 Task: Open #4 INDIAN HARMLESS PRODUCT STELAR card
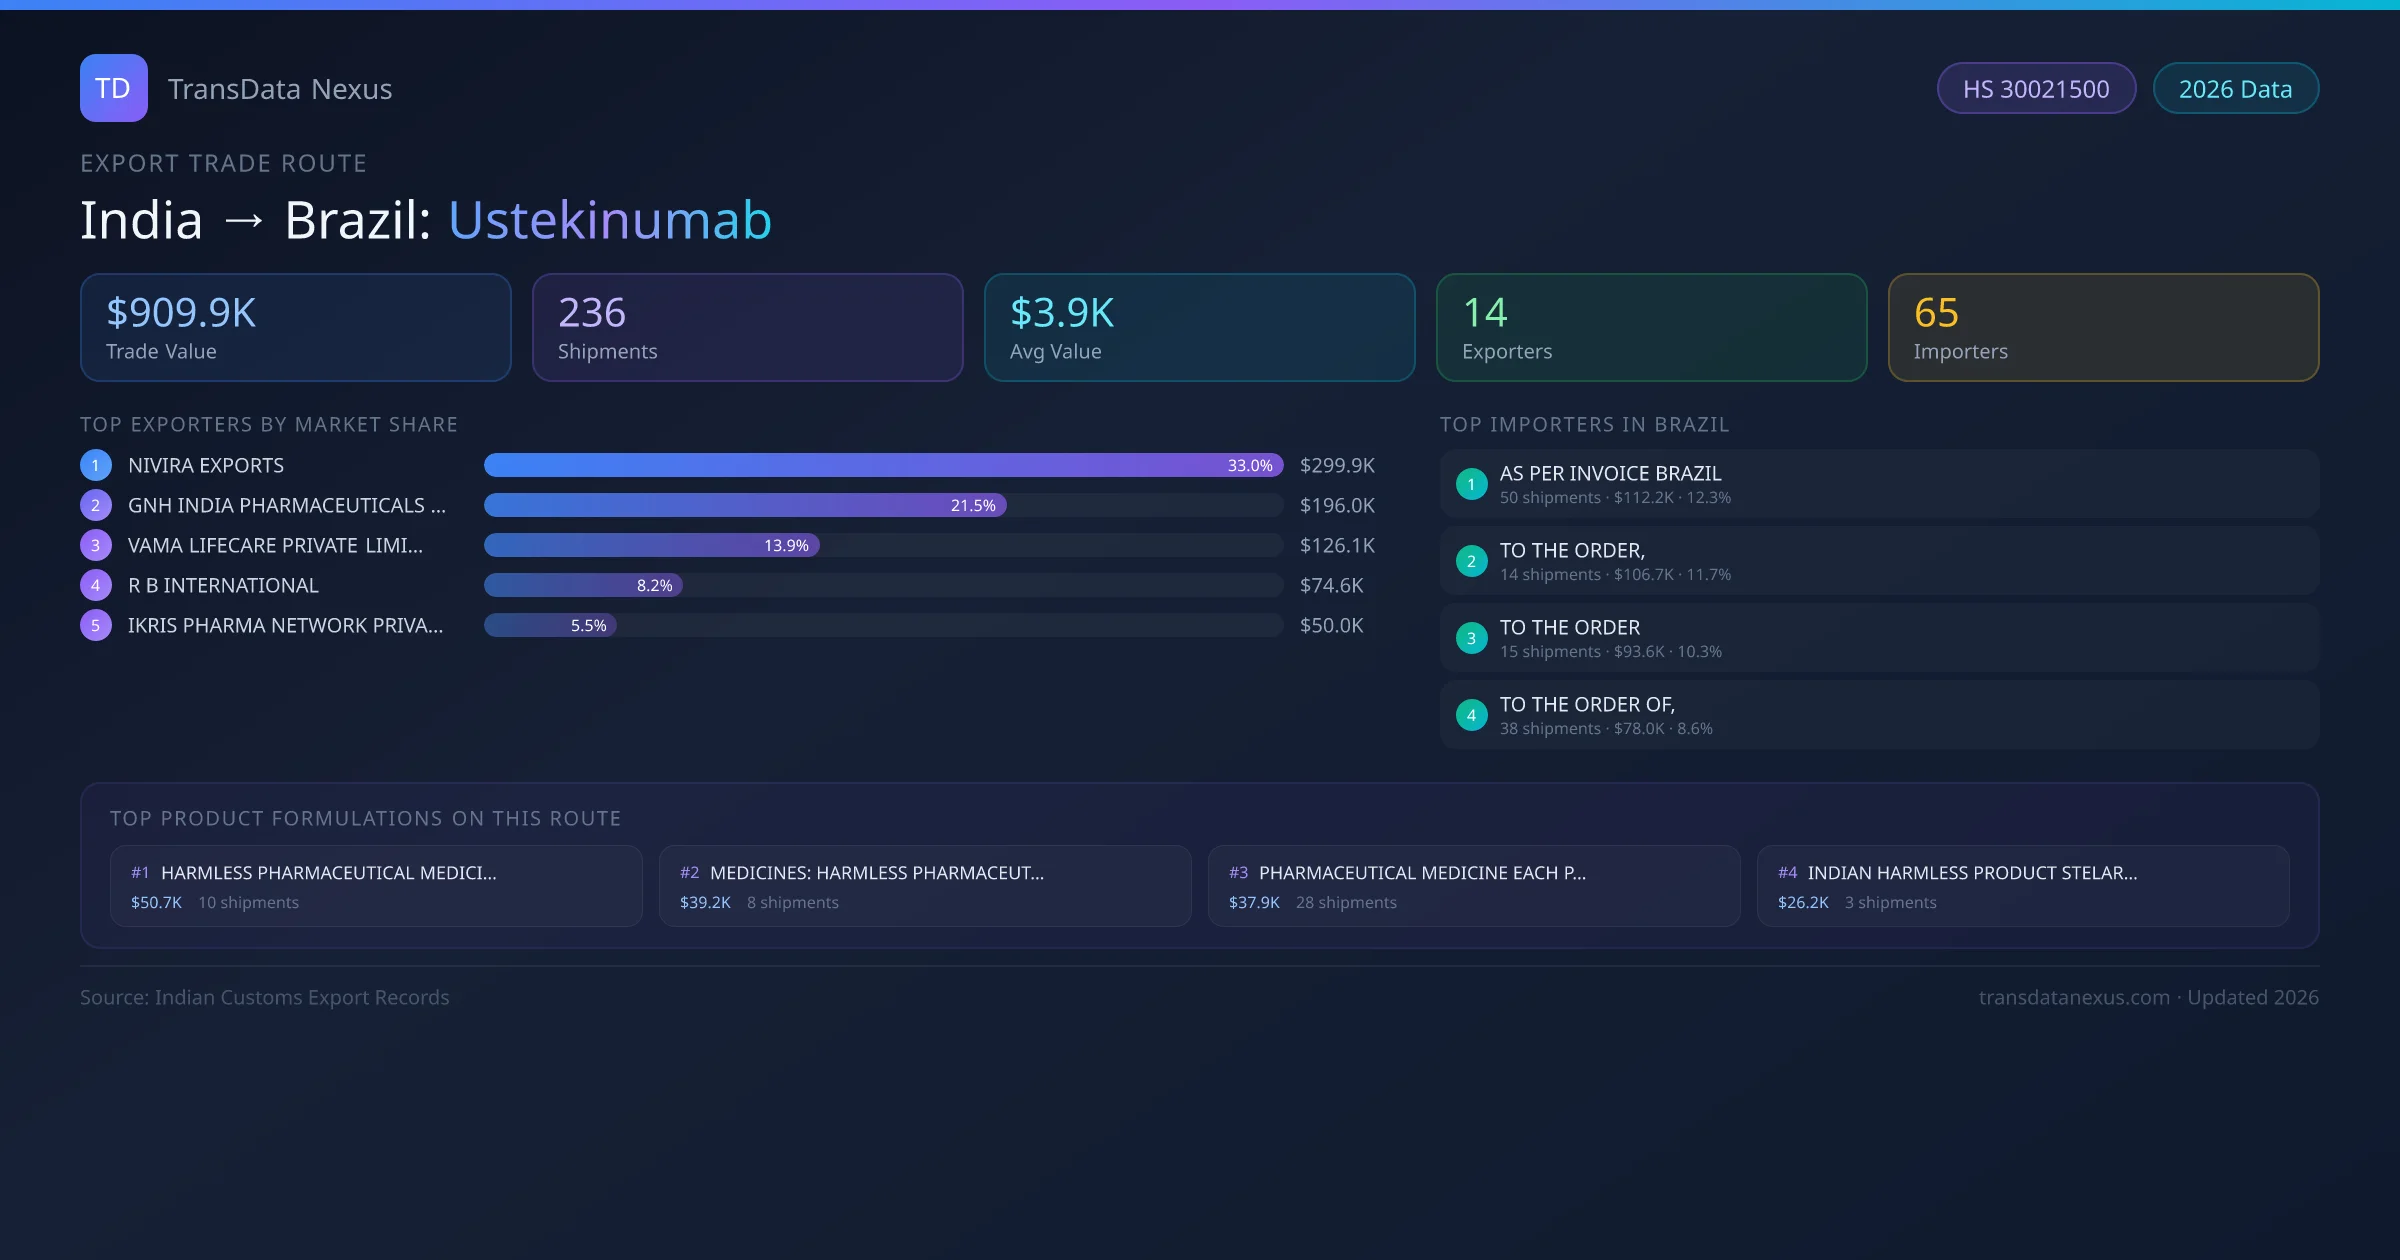[x=2022, y=886]
